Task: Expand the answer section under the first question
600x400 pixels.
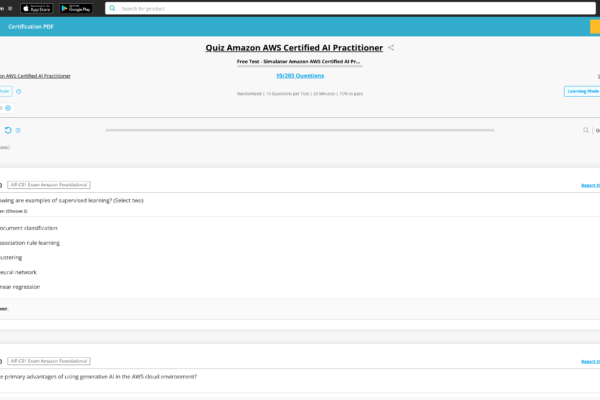Action: pos(5,309)
